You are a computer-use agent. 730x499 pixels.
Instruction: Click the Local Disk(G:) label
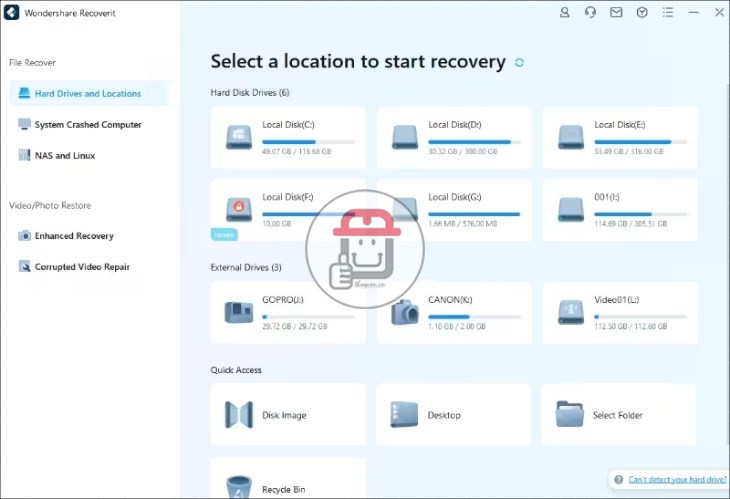click(455, 197)
